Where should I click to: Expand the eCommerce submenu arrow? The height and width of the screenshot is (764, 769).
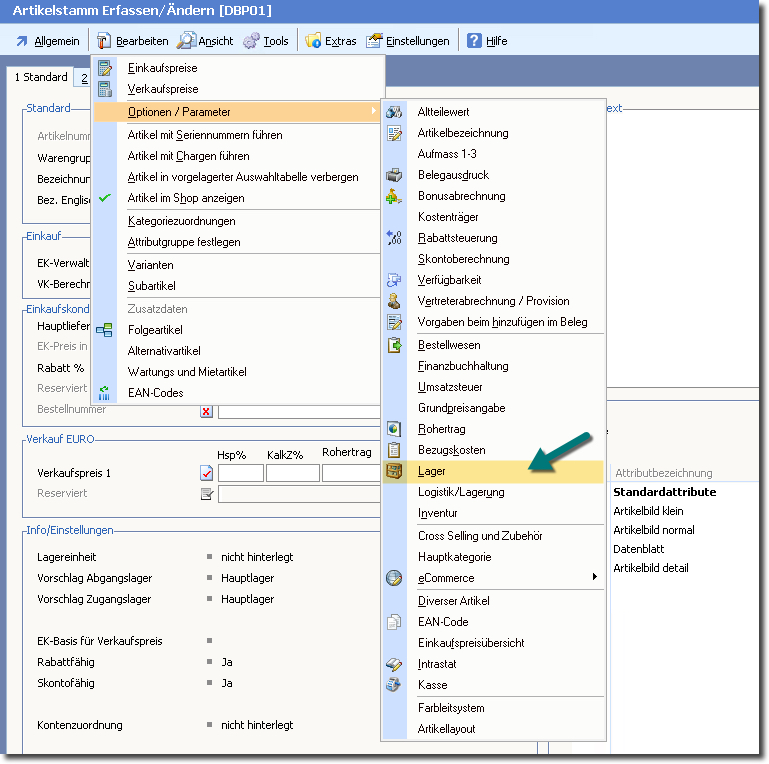pos(595,577)
